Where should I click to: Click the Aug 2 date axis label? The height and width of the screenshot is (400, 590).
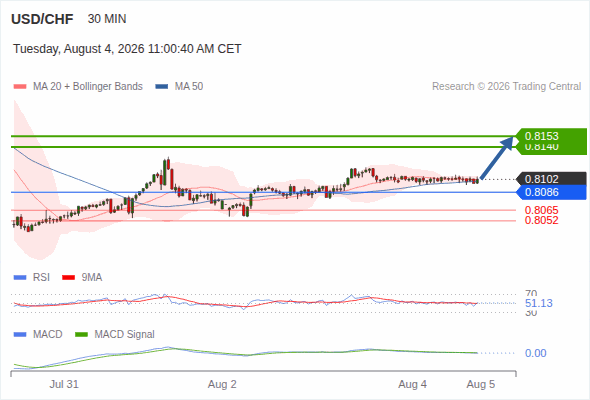click(x=222, y=384)
